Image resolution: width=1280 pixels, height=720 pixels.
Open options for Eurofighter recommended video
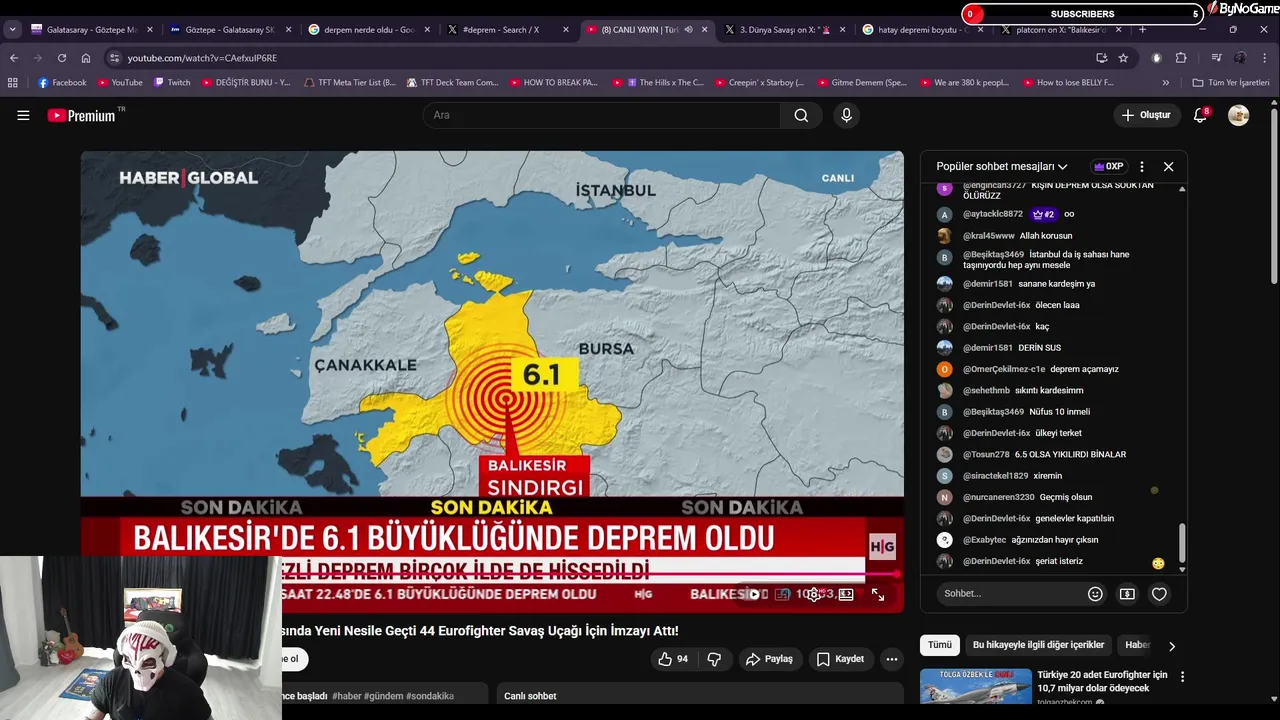coord(1182,677)
